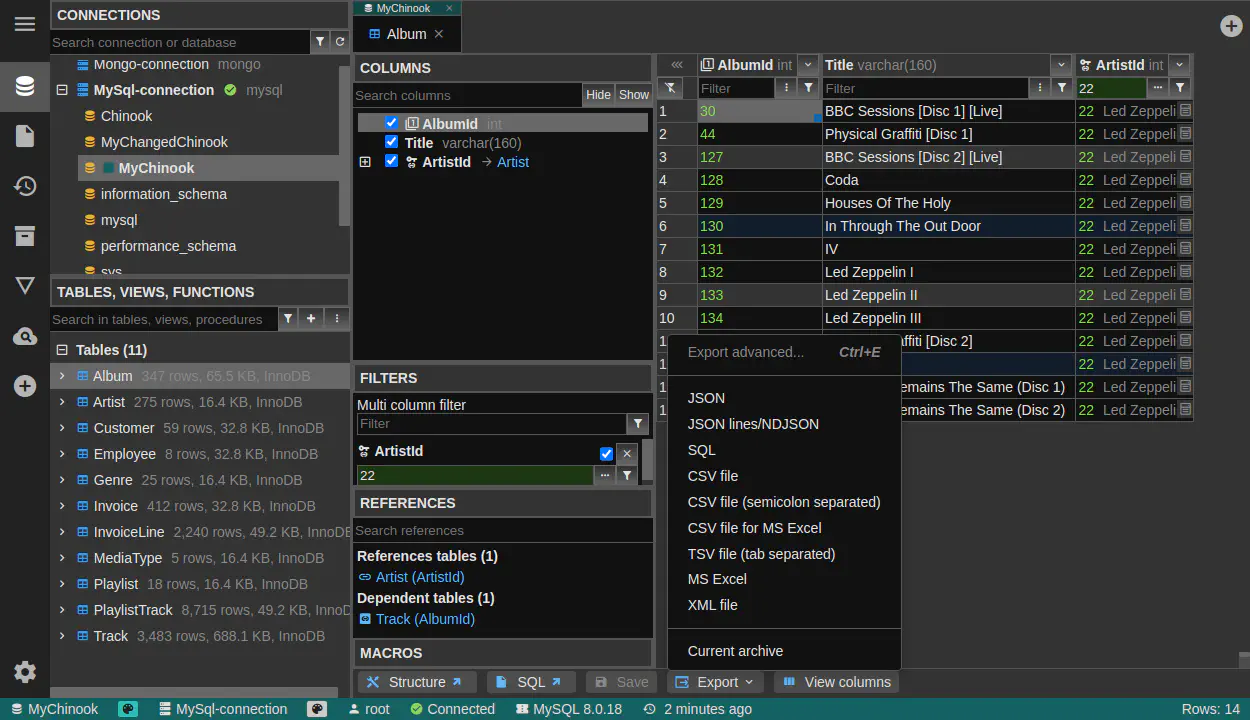The height and width of the screenshot is (720, 1250).
Task: Click the Search columns input field
Action: (x=467, y=95)
